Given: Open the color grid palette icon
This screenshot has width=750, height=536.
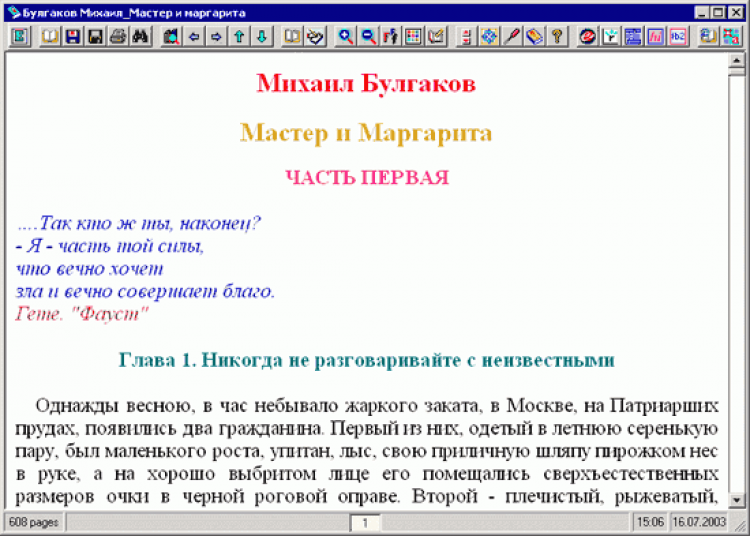Looking at the screenshot, I should point(413,36).
